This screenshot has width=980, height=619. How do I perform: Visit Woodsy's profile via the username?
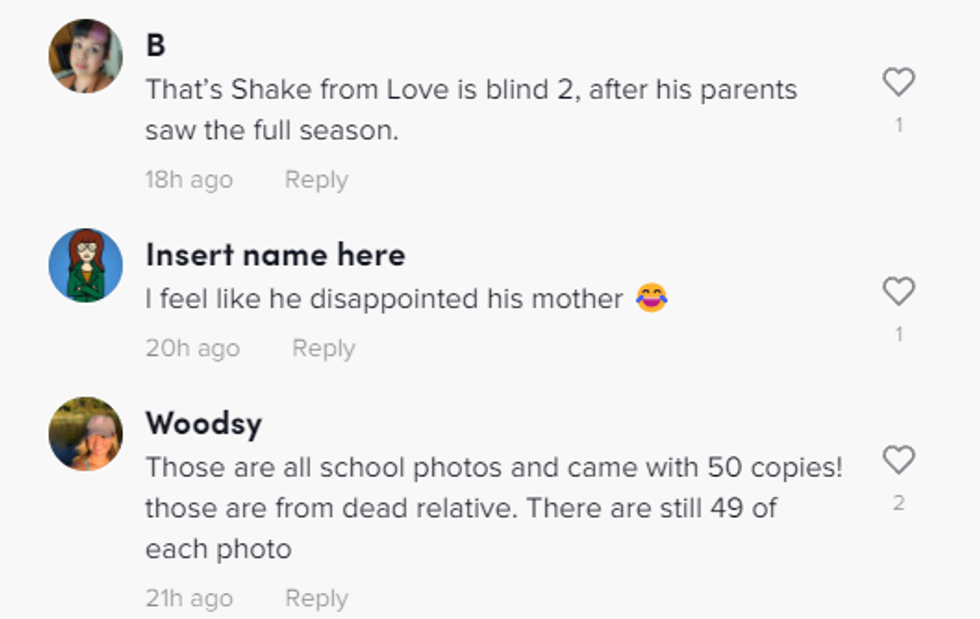click(x=203, y=423)
